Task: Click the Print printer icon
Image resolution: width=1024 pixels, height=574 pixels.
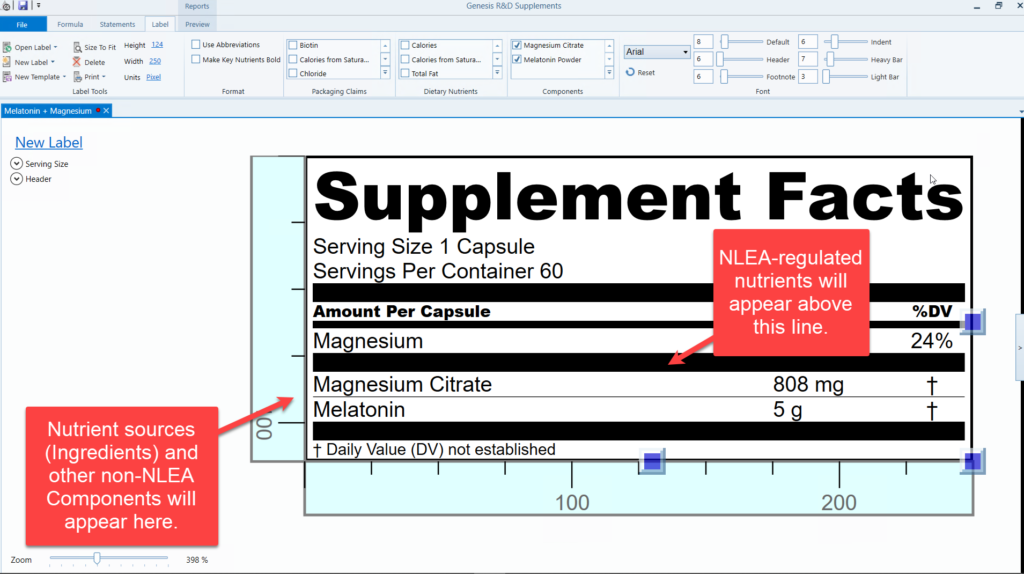Action: 77,77
